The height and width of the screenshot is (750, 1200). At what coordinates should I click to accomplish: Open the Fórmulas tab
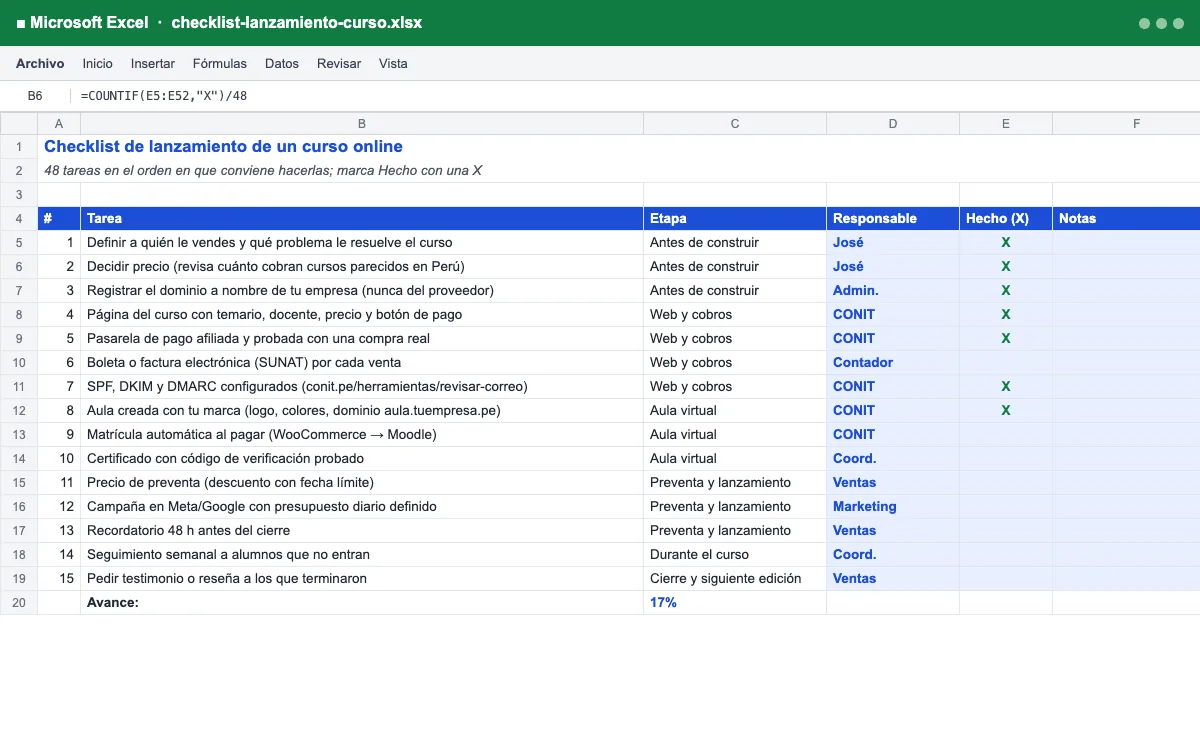pyautogui.click(x=219, y=63)
